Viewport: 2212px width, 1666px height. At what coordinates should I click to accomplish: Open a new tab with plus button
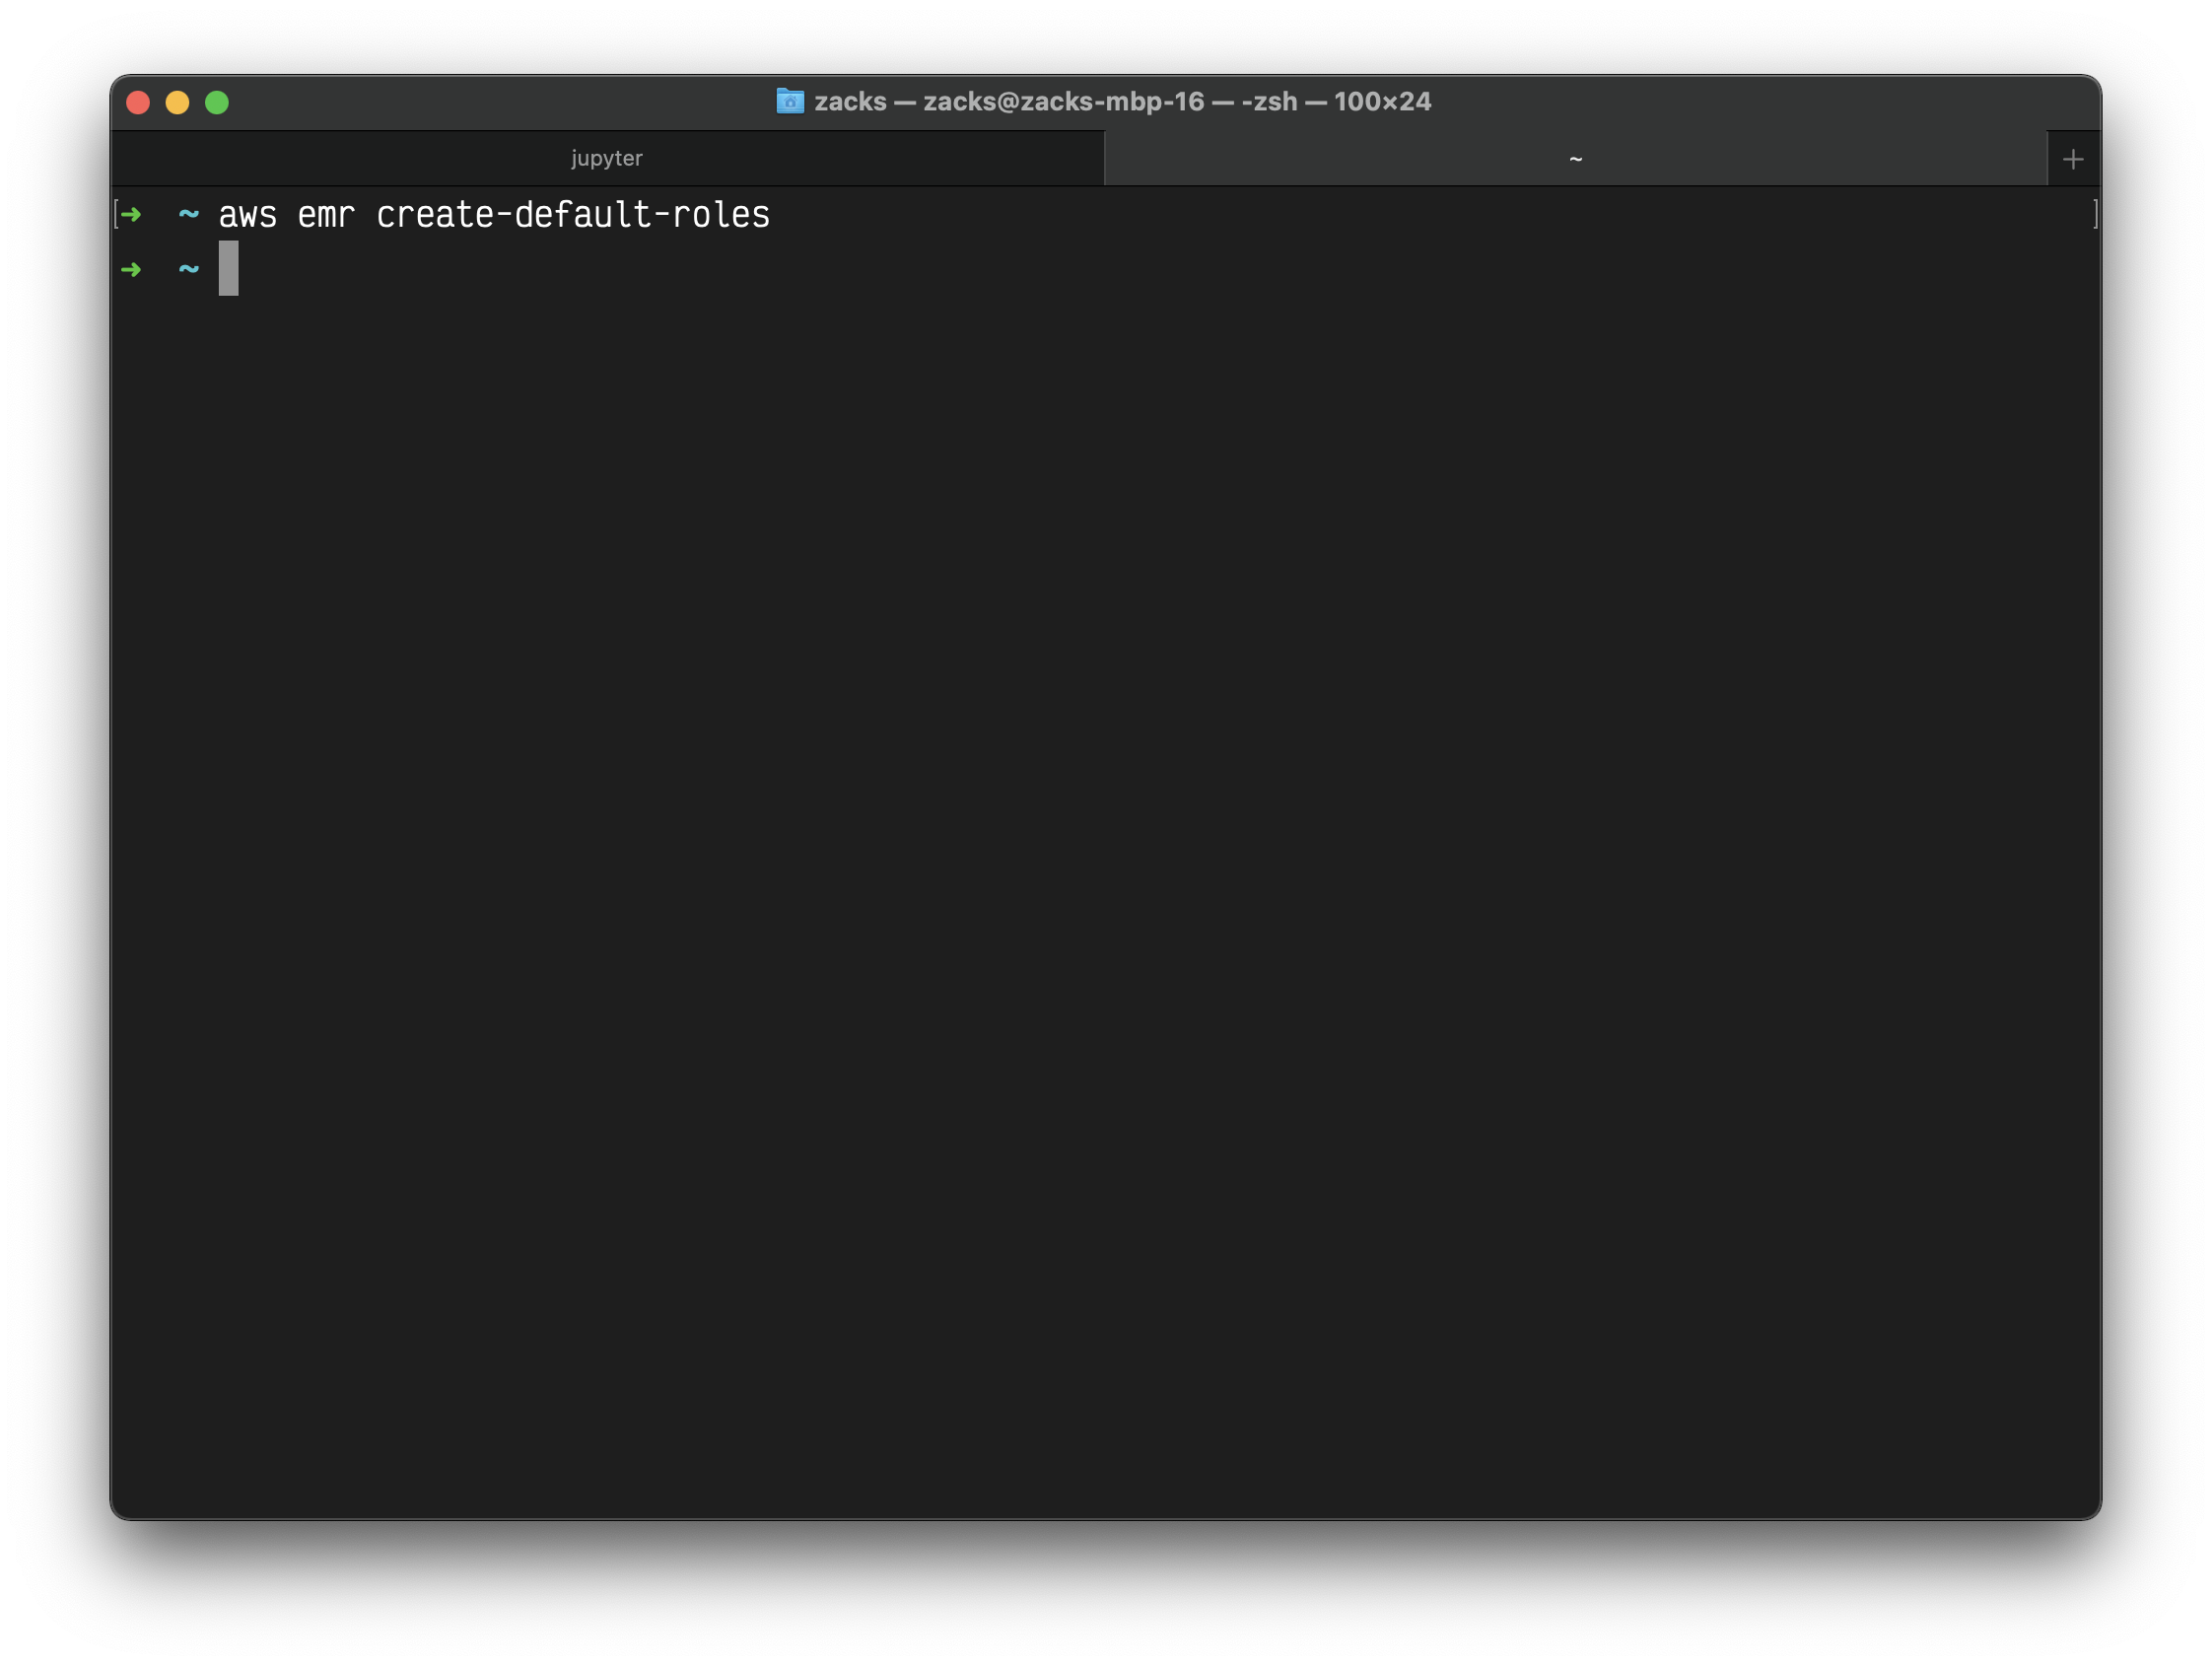2073,159
